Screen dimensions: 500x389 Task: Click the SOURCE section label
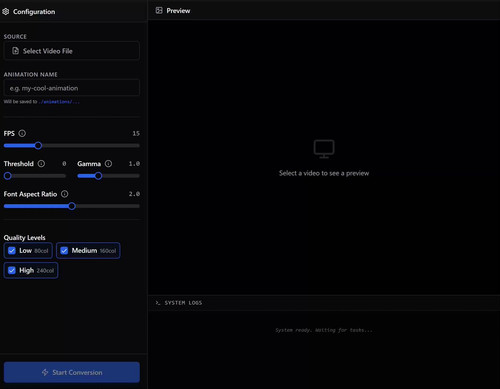point(15,37)
